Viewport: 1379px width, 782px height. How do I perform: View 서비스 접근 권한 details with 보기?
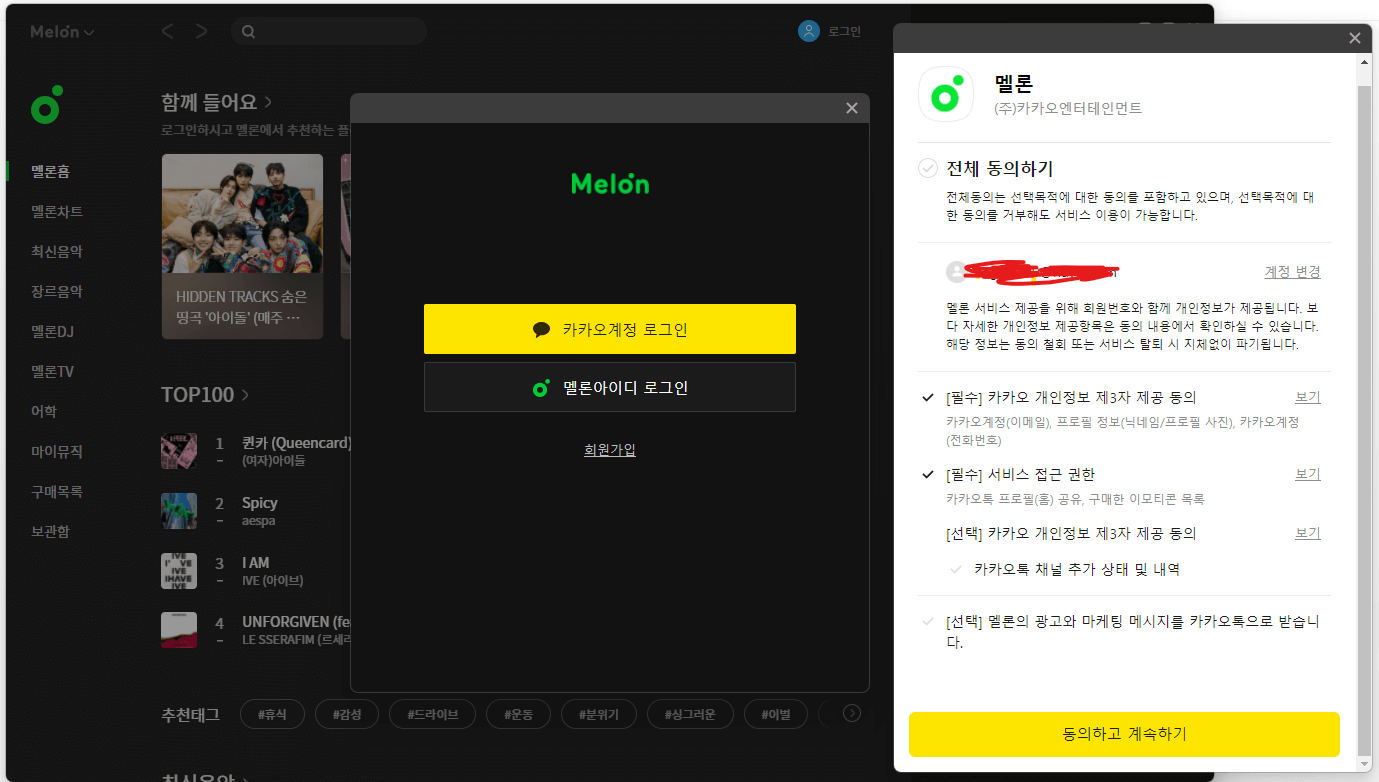click(x=1308, y=474)
